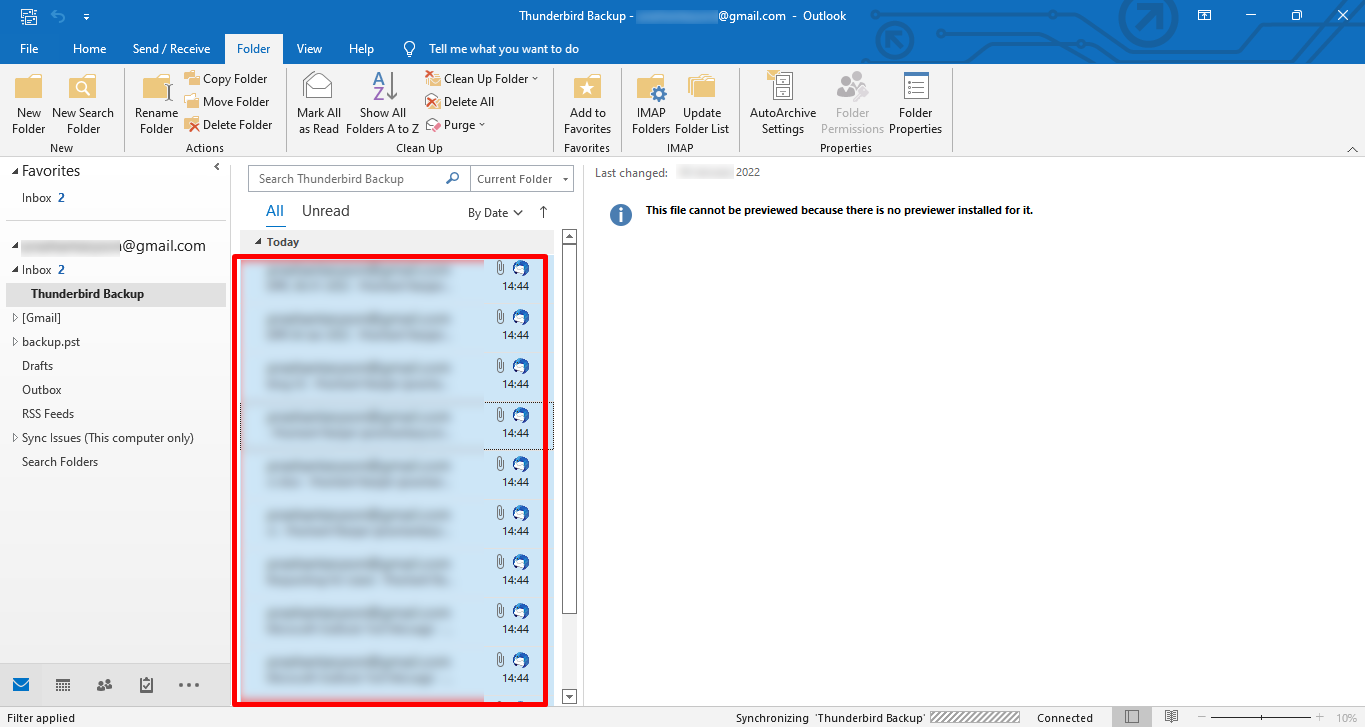
Task: Mark All as Read
Action: [x=319, y=104]
